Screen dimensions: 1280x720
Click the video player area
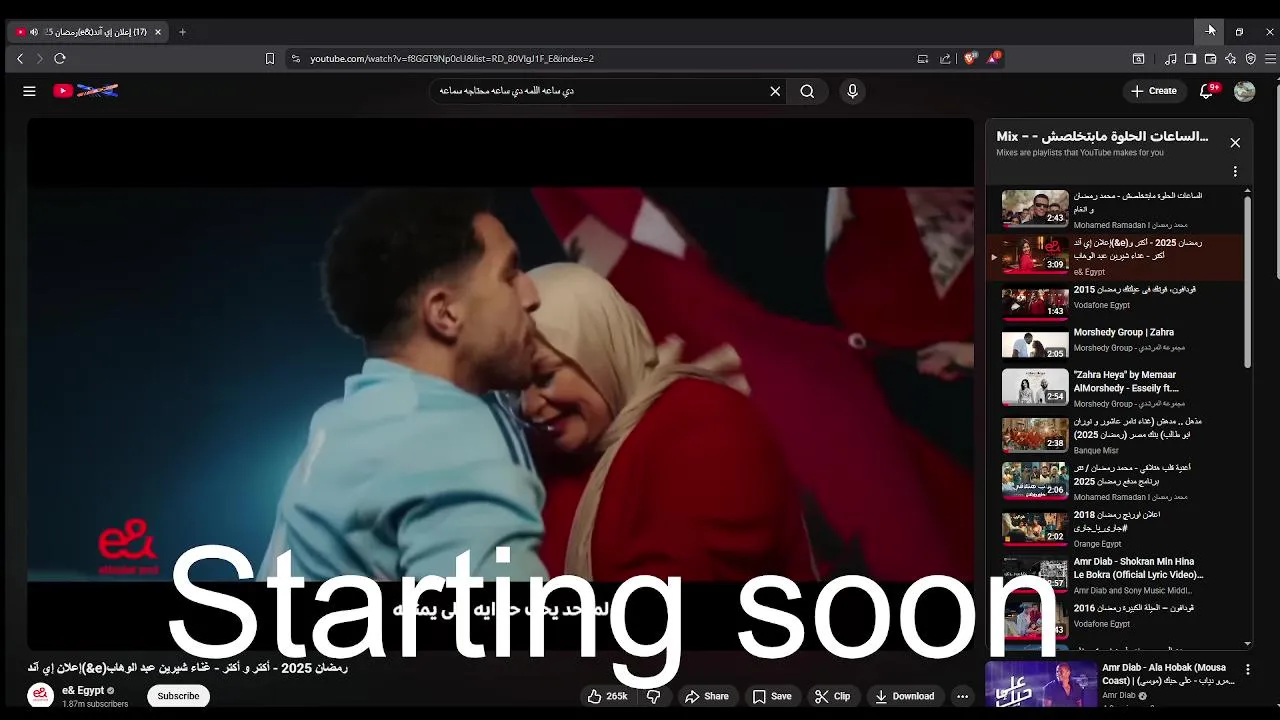[500, 384]
